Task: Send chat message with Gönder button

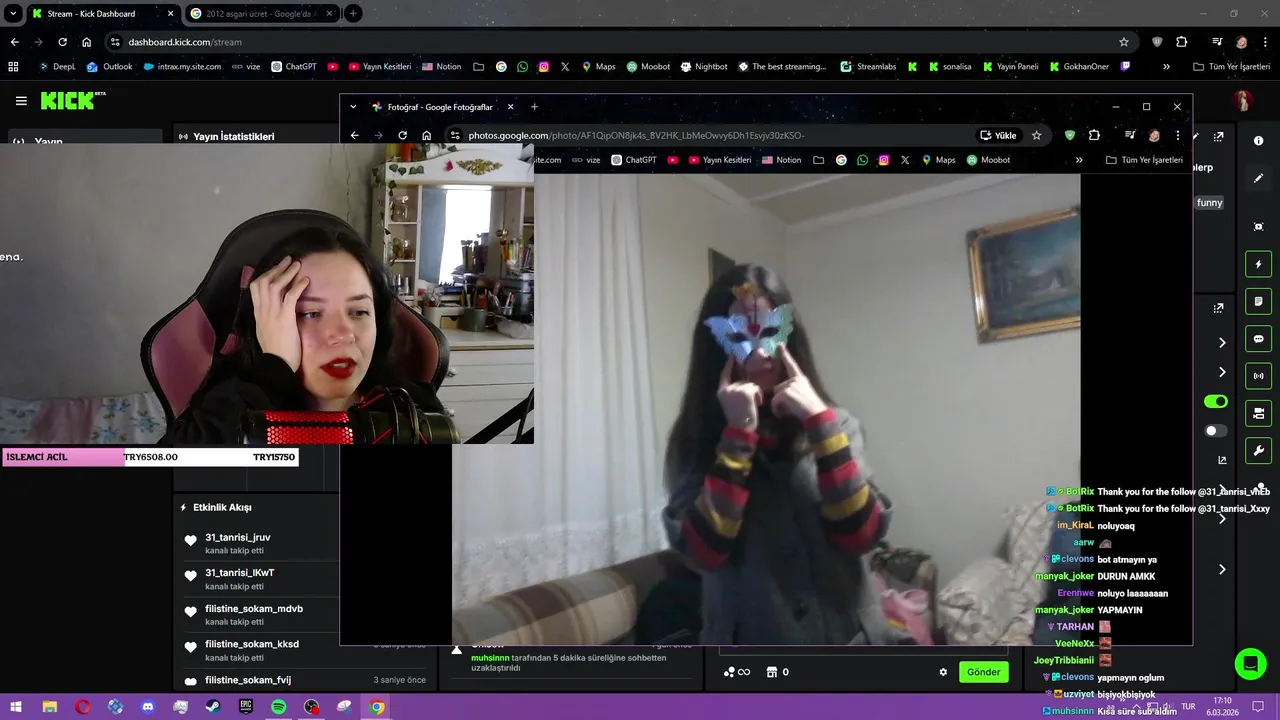Action: pyautogui.click(x=983, y=672)
